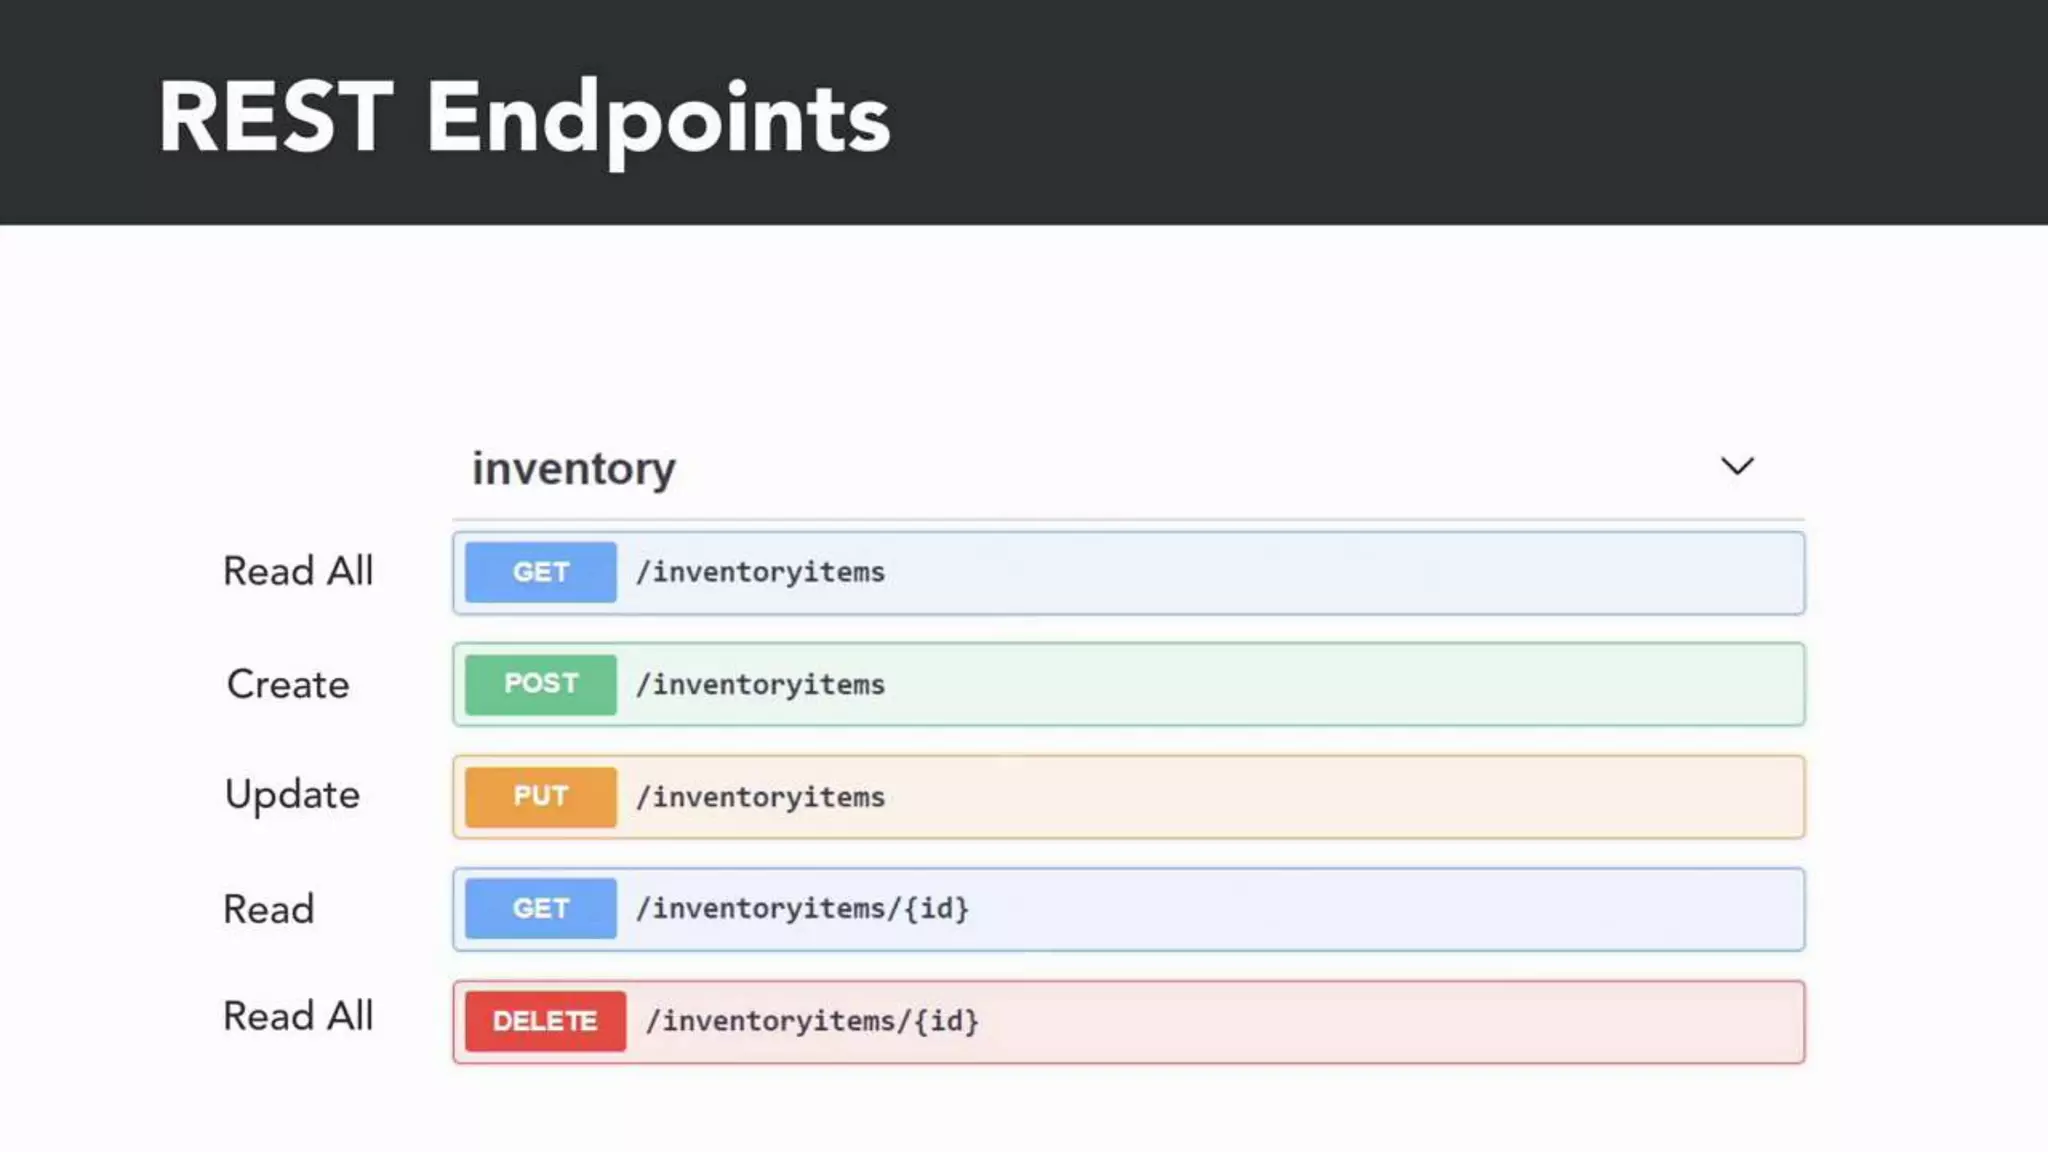Click the inventory section heading
2048x1152 pixels.
click(574, 468)
